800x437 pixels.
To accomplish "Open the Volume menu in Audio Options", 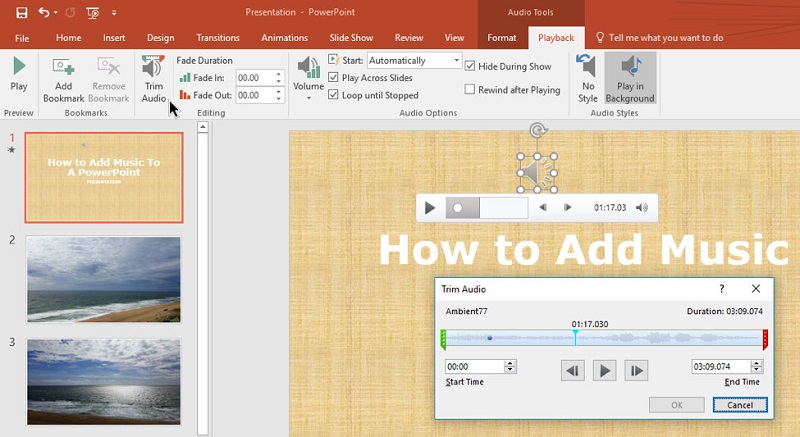I will (308, 78).
